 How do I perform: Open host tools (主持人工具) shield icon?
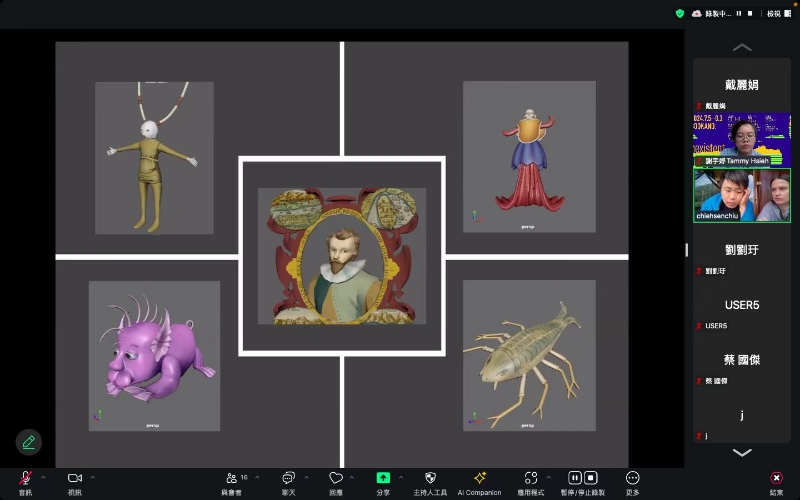tap(430, 478)
